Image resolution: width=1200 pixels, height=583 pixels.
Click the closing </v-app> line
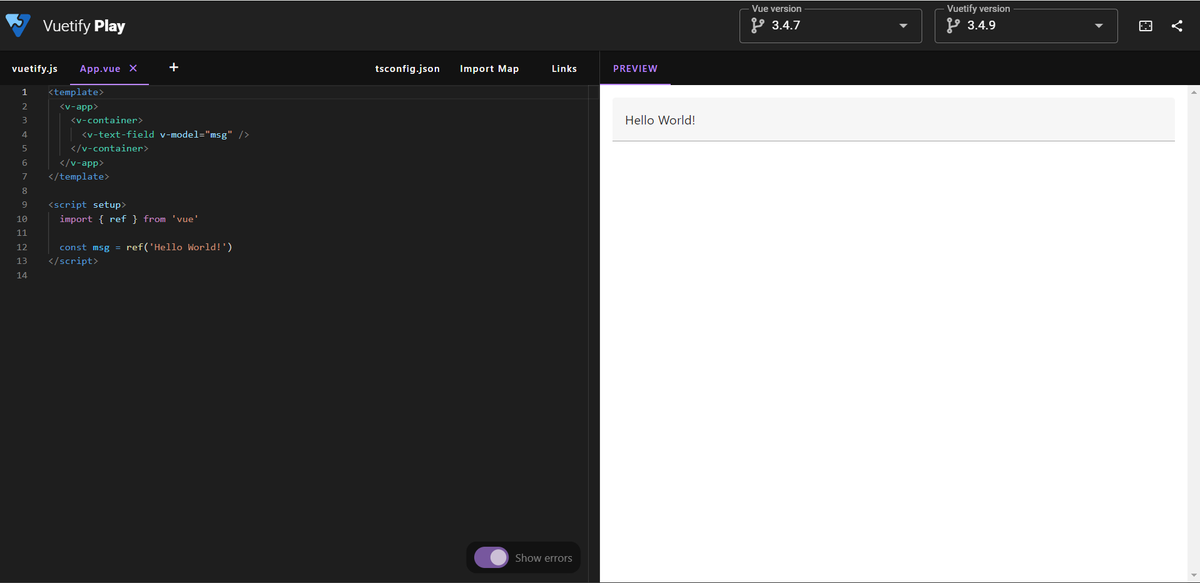pyautogui.click(x=82, y=162)
